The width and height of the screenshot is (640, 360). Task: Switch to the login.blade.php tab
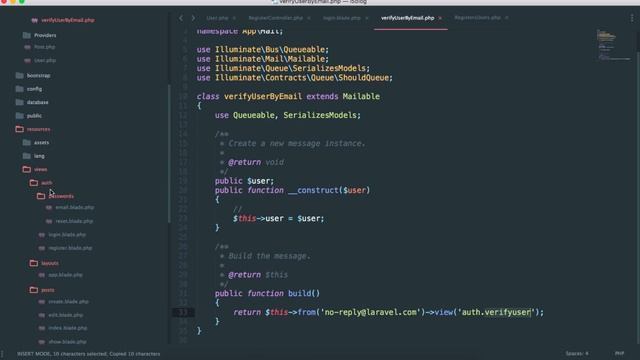click(x=342, y=18)
